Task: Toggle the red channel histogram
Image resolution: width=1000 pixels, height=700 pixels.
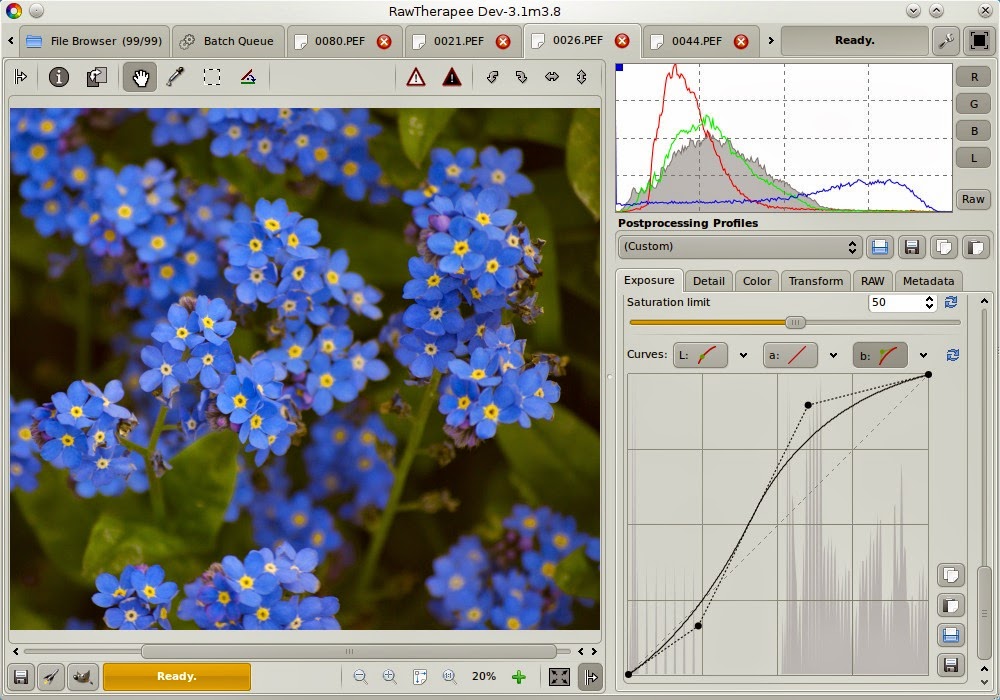Action: [973, 77]
